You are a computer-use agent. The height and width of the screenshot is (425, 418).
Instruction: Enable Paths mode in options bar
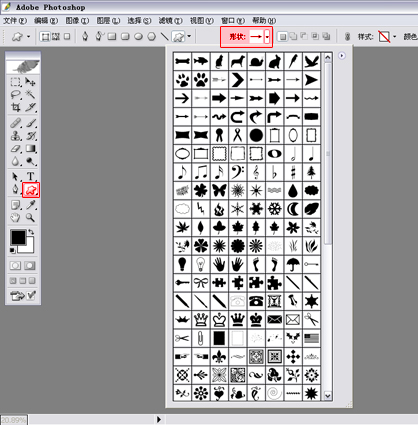(x=56, y=36)
